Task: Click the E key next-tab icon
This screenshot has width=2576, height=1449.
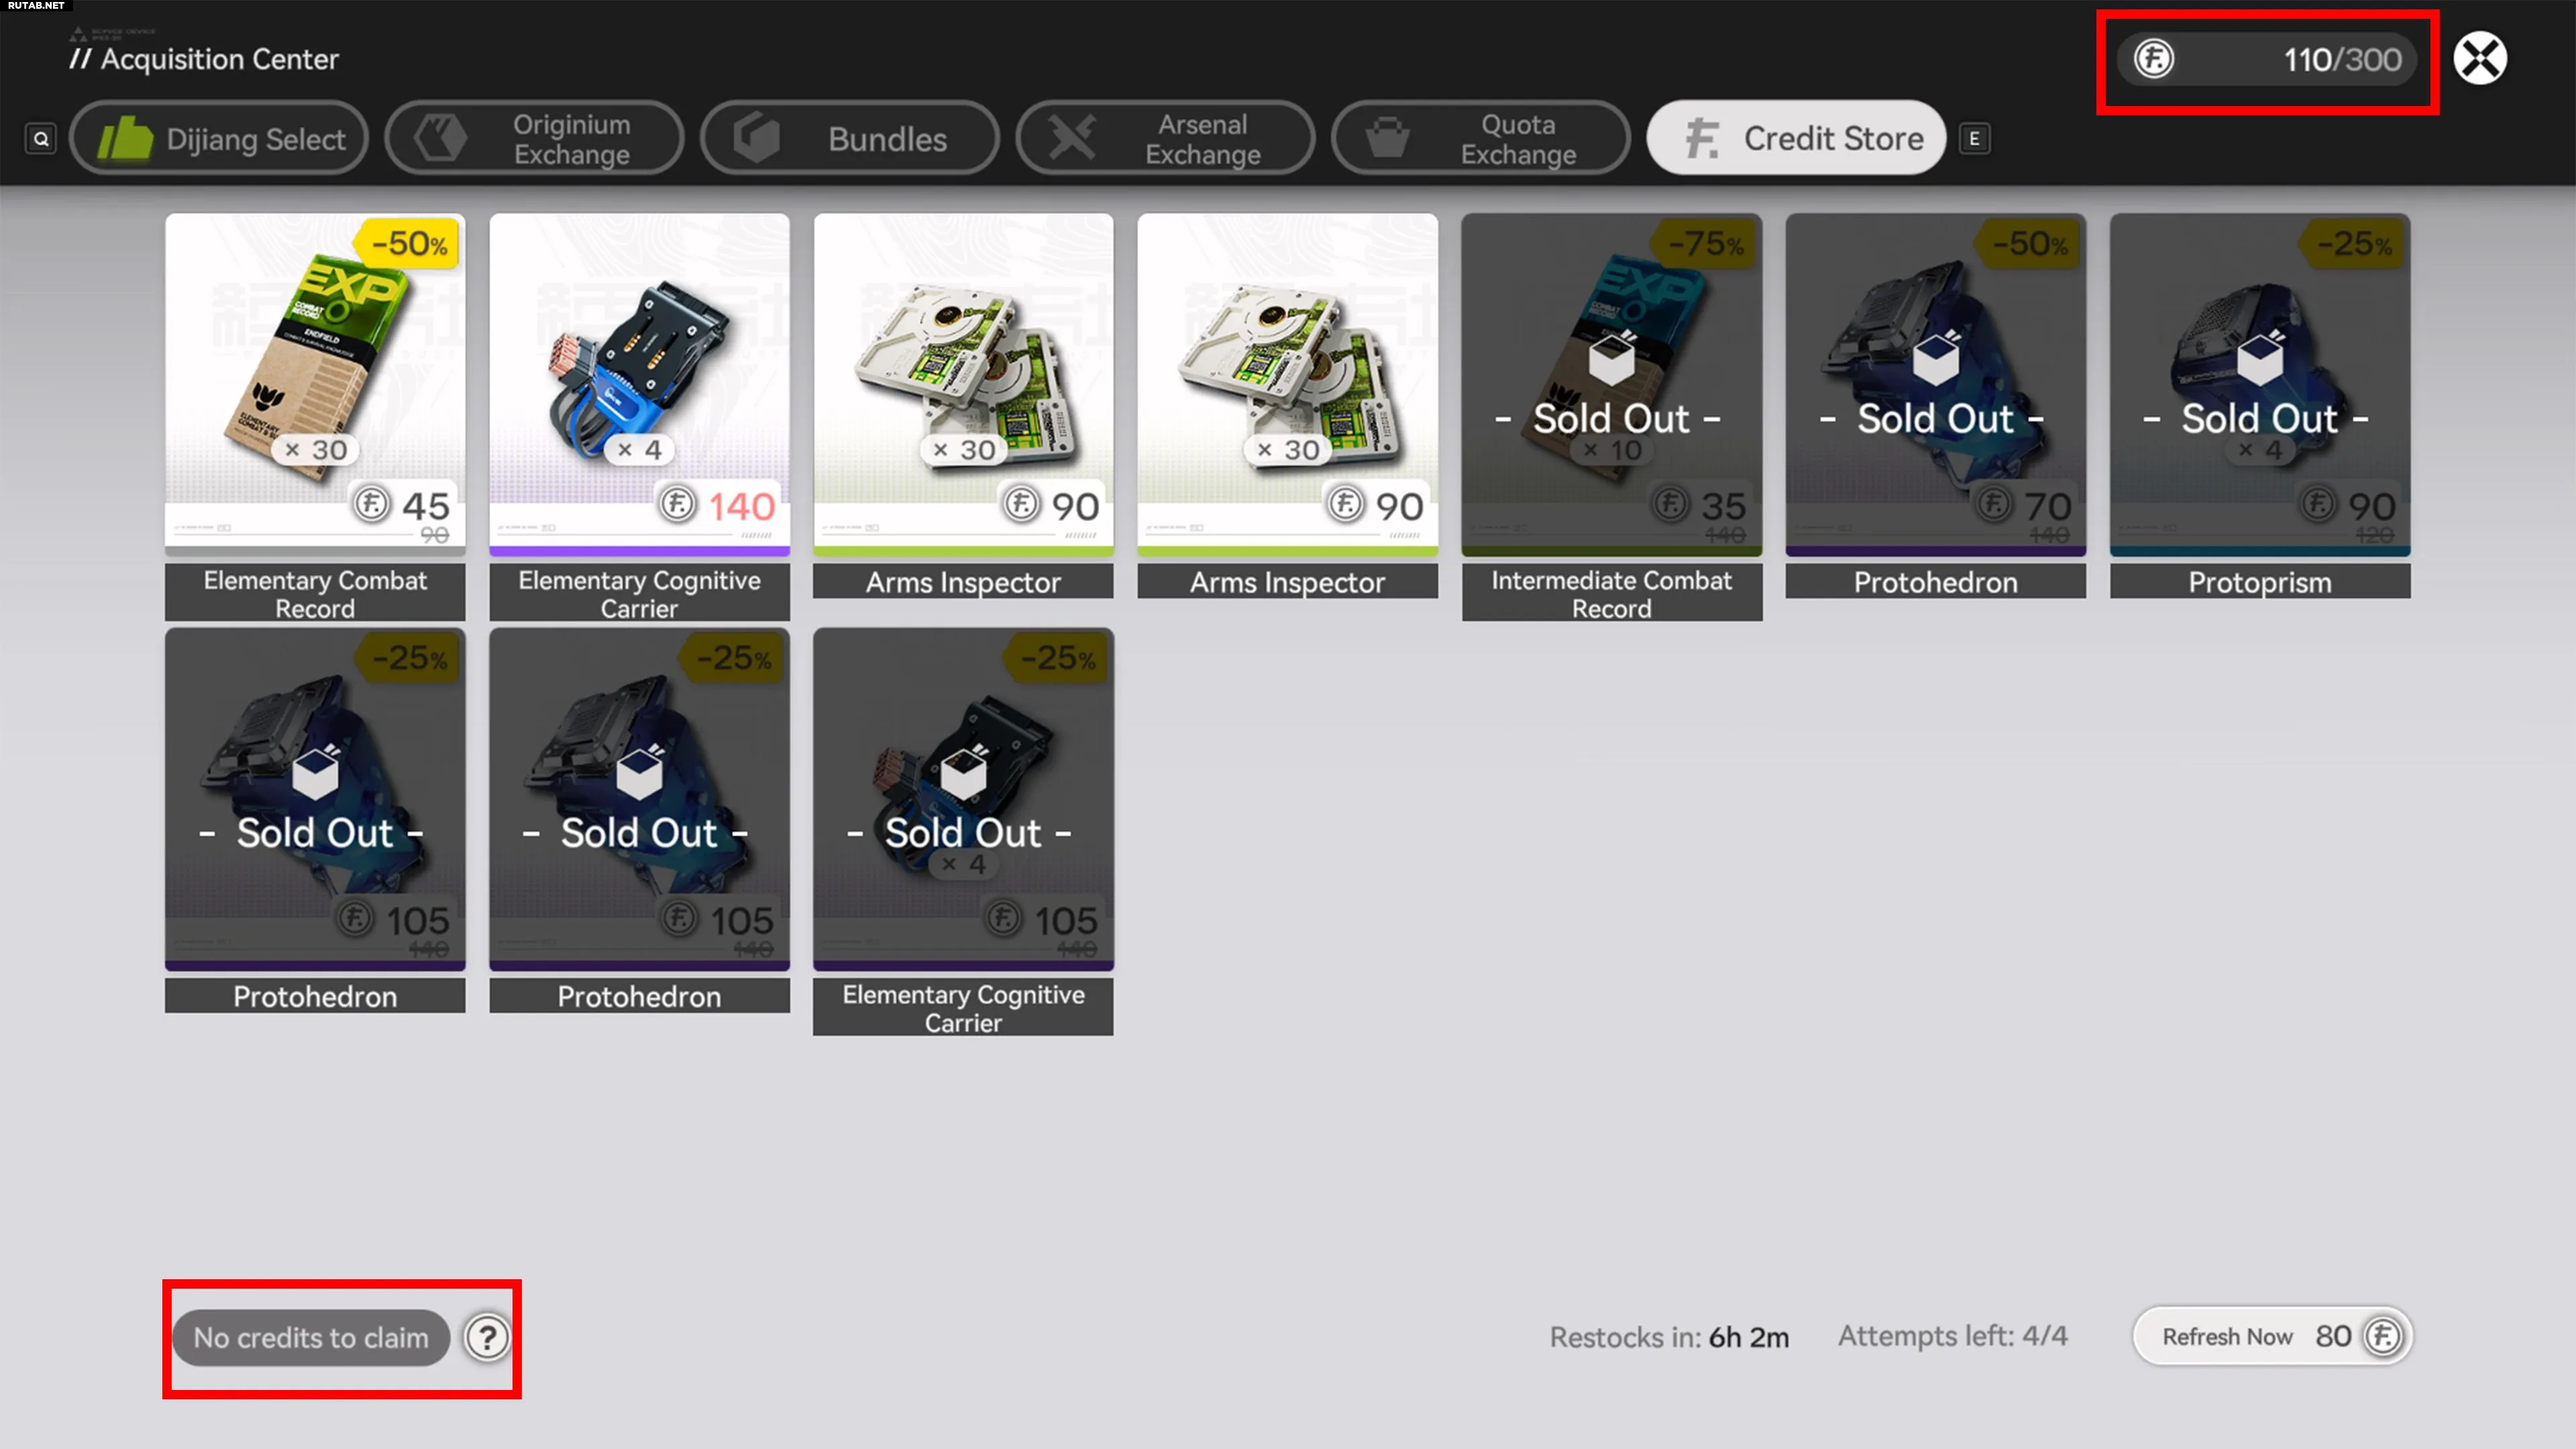Action: click(1974, 139)
